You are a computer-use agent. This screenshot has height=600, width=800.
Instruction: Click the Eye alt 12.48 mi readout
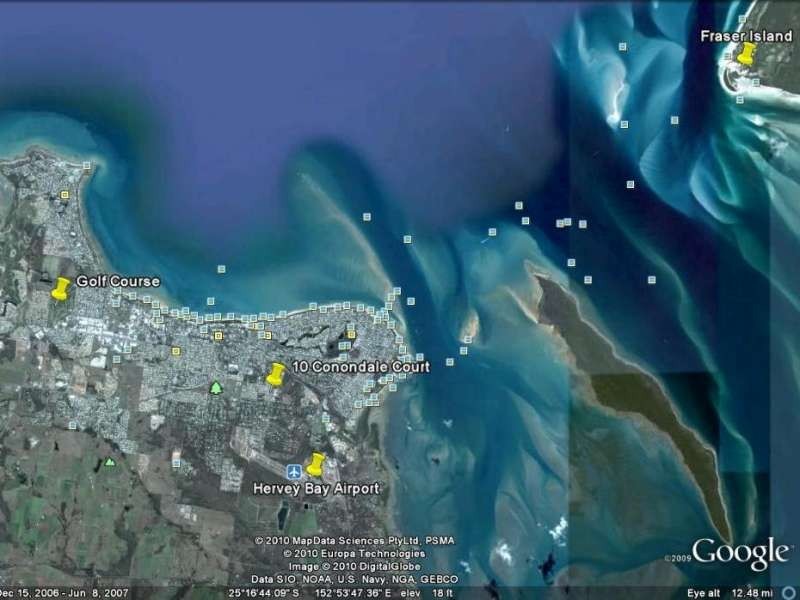[x=730, y=593]
